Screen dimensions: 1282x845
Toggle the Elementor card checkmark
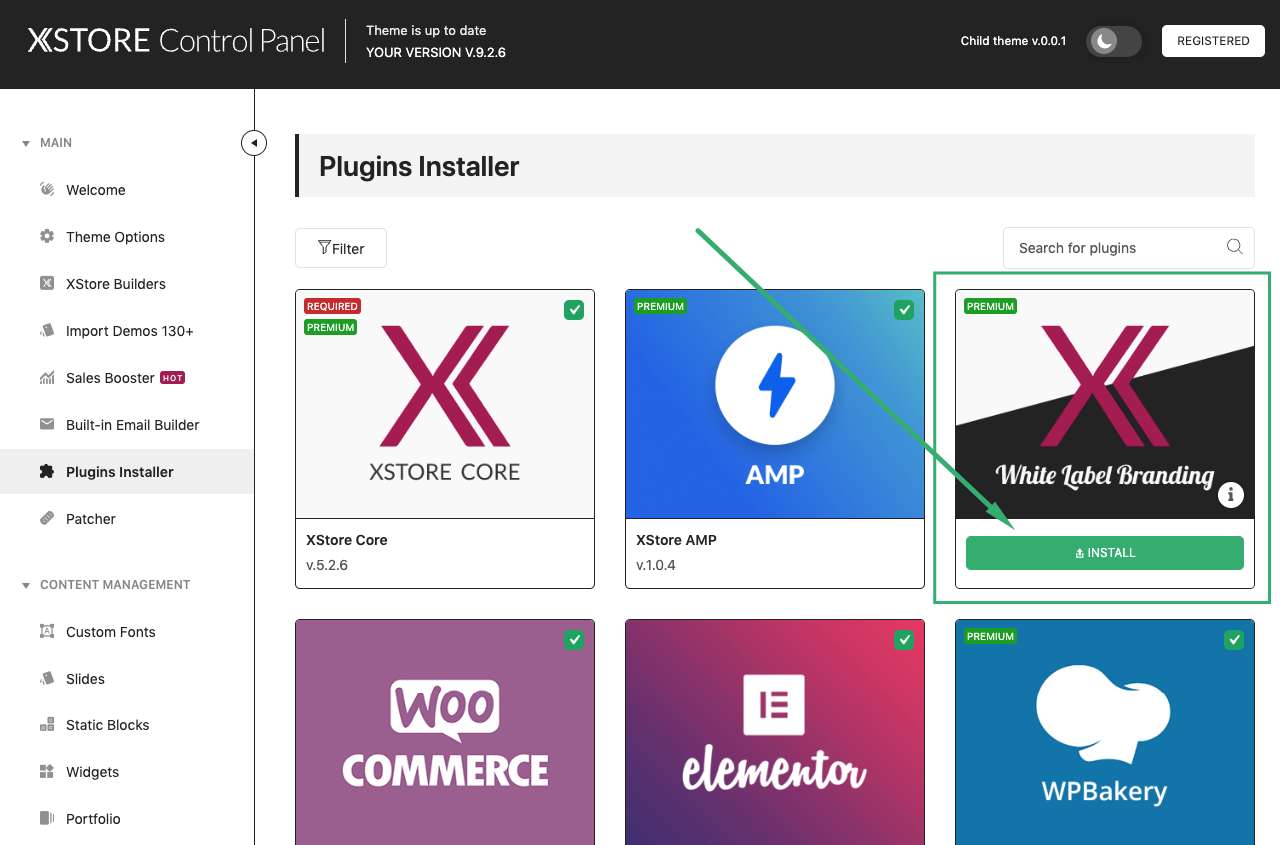[x=904, y=640]
